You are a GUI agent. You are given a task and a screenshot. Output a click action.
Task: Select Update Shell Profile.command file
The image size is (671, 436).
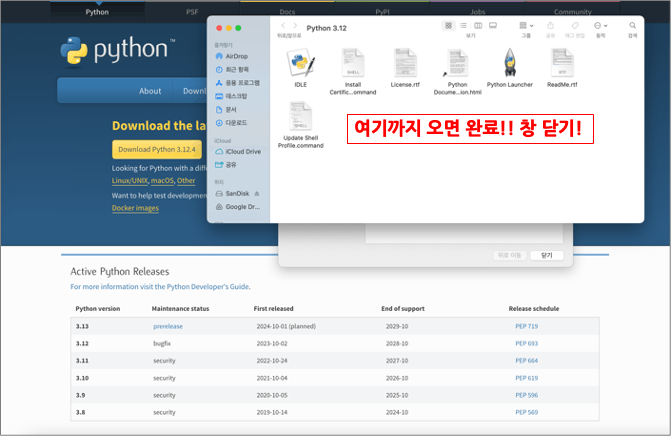(x=300, y=116)
